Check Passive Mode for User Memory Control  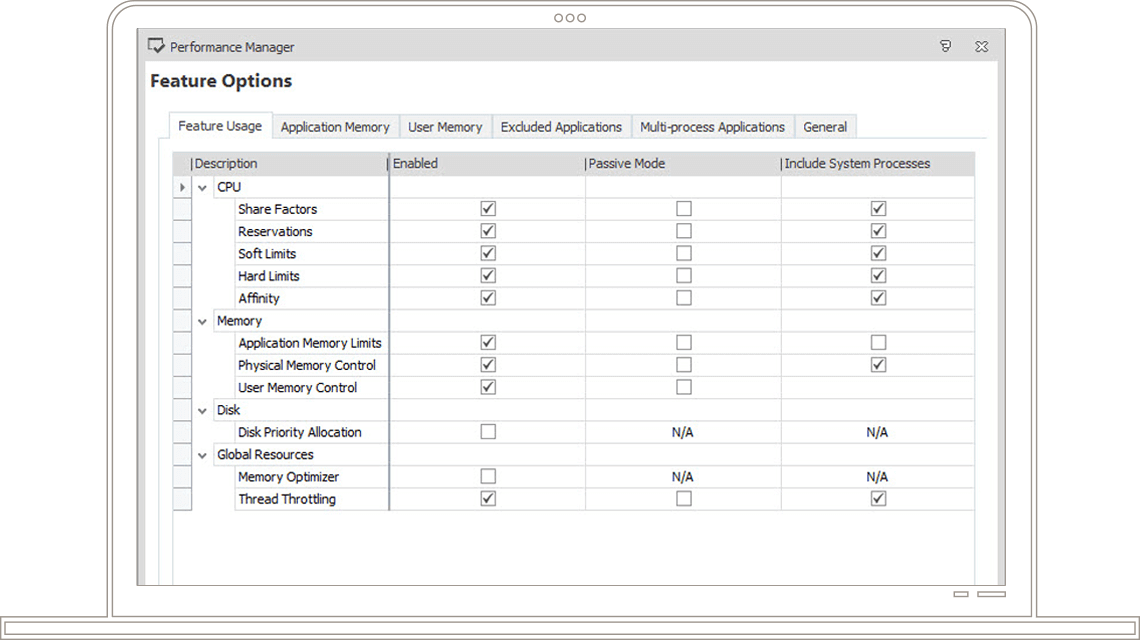(x=683, y=387)
